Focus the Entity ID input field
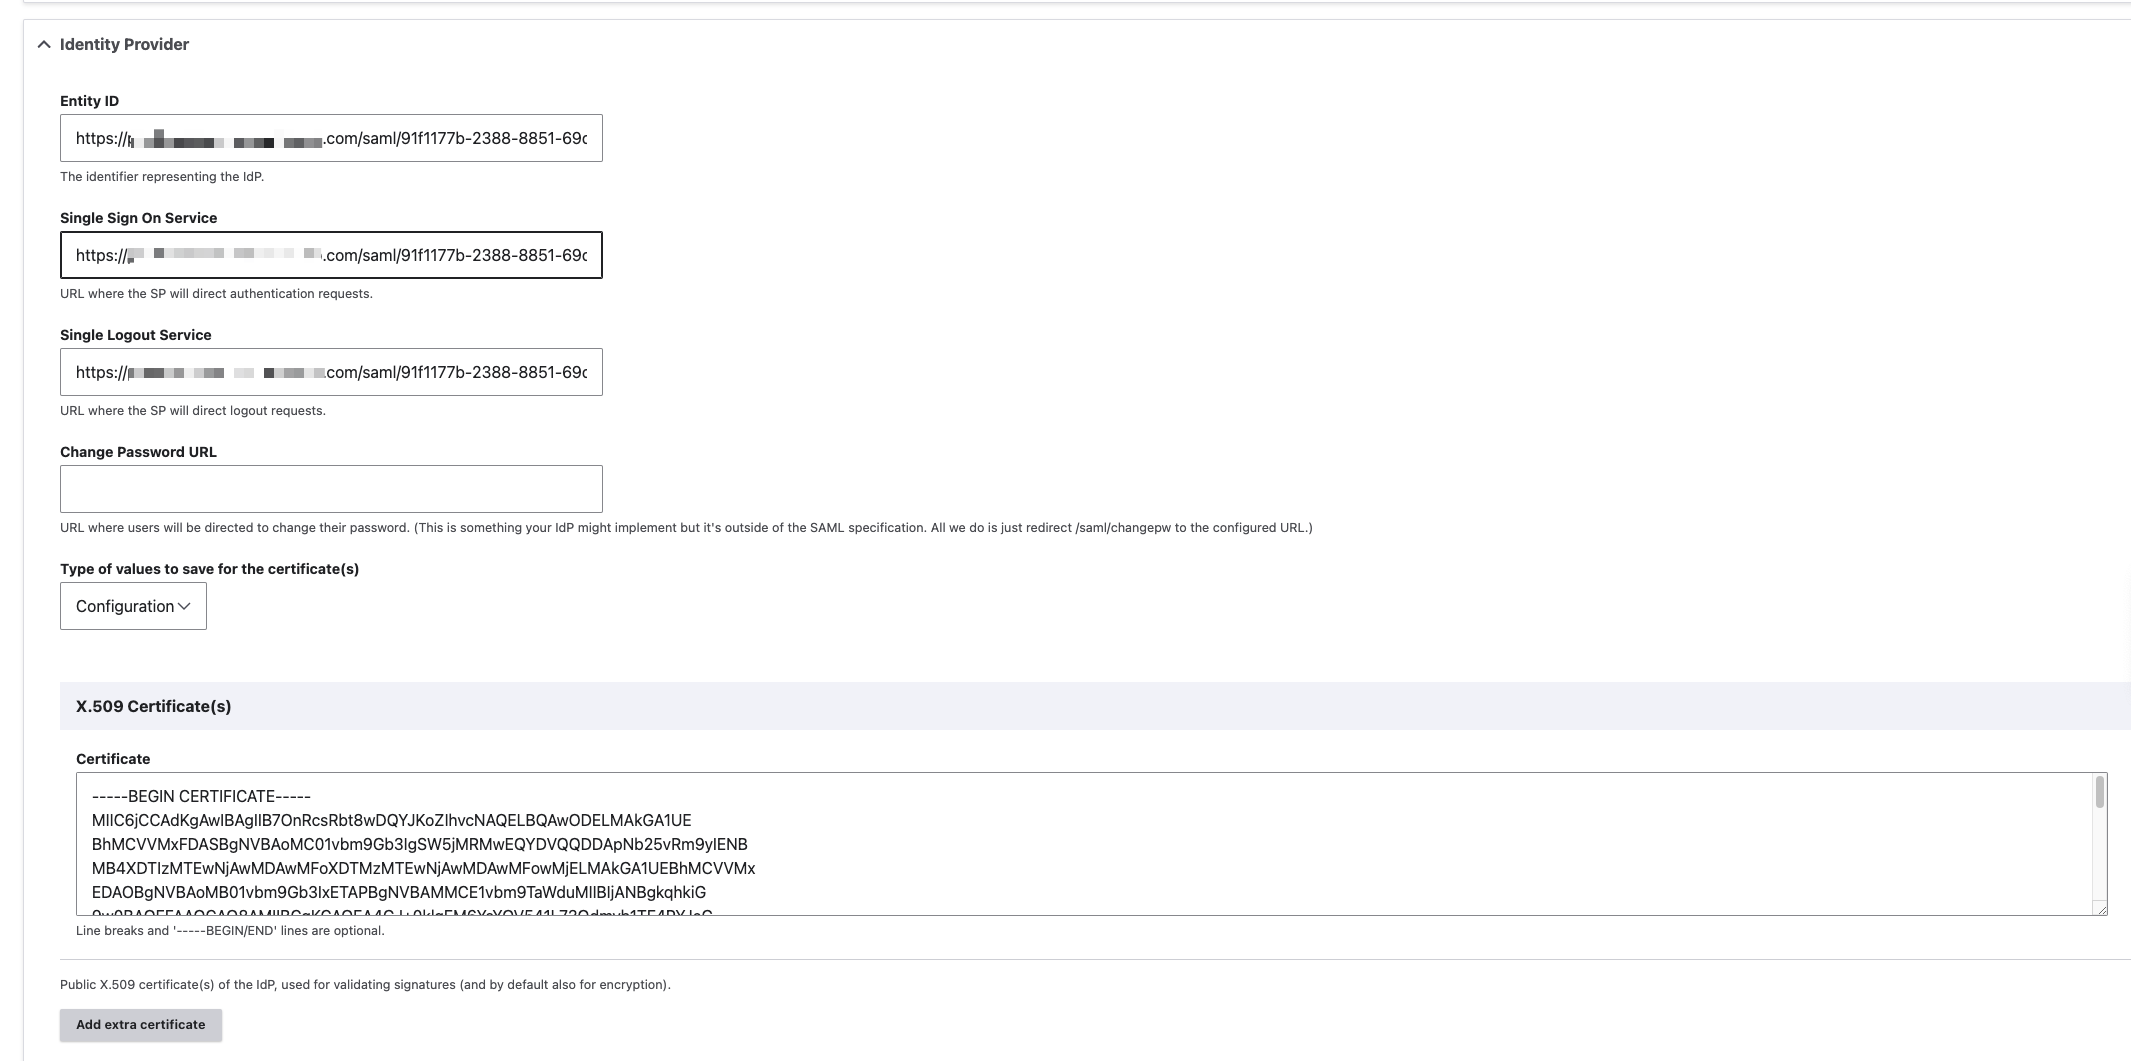The width and height of the screenshot is (2131, 1061). [331, 138]
